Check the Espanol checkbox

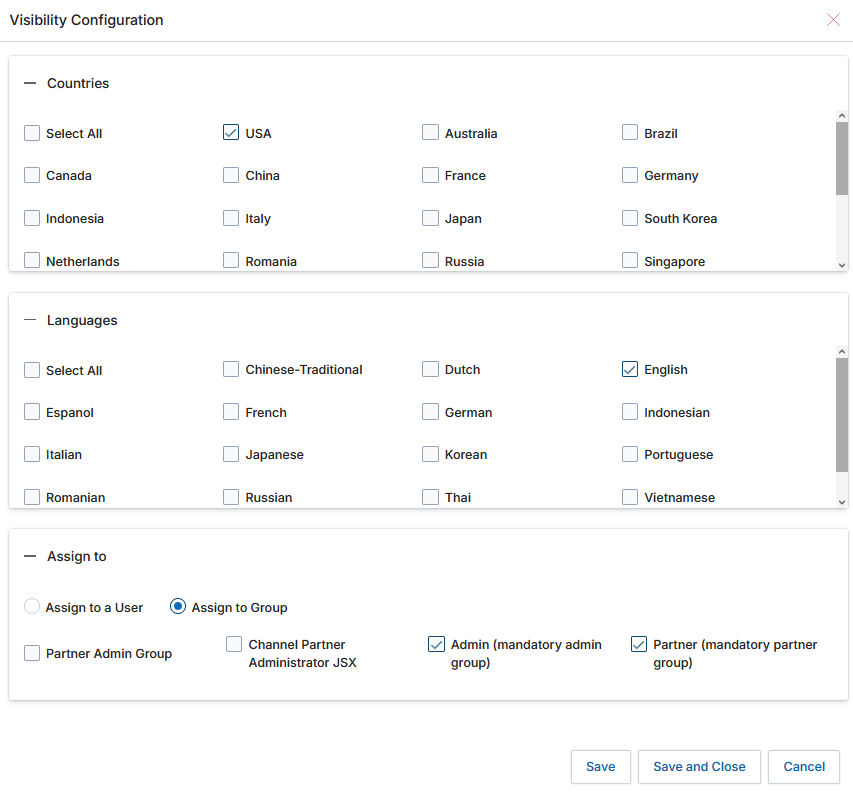[x=32, y=412]
